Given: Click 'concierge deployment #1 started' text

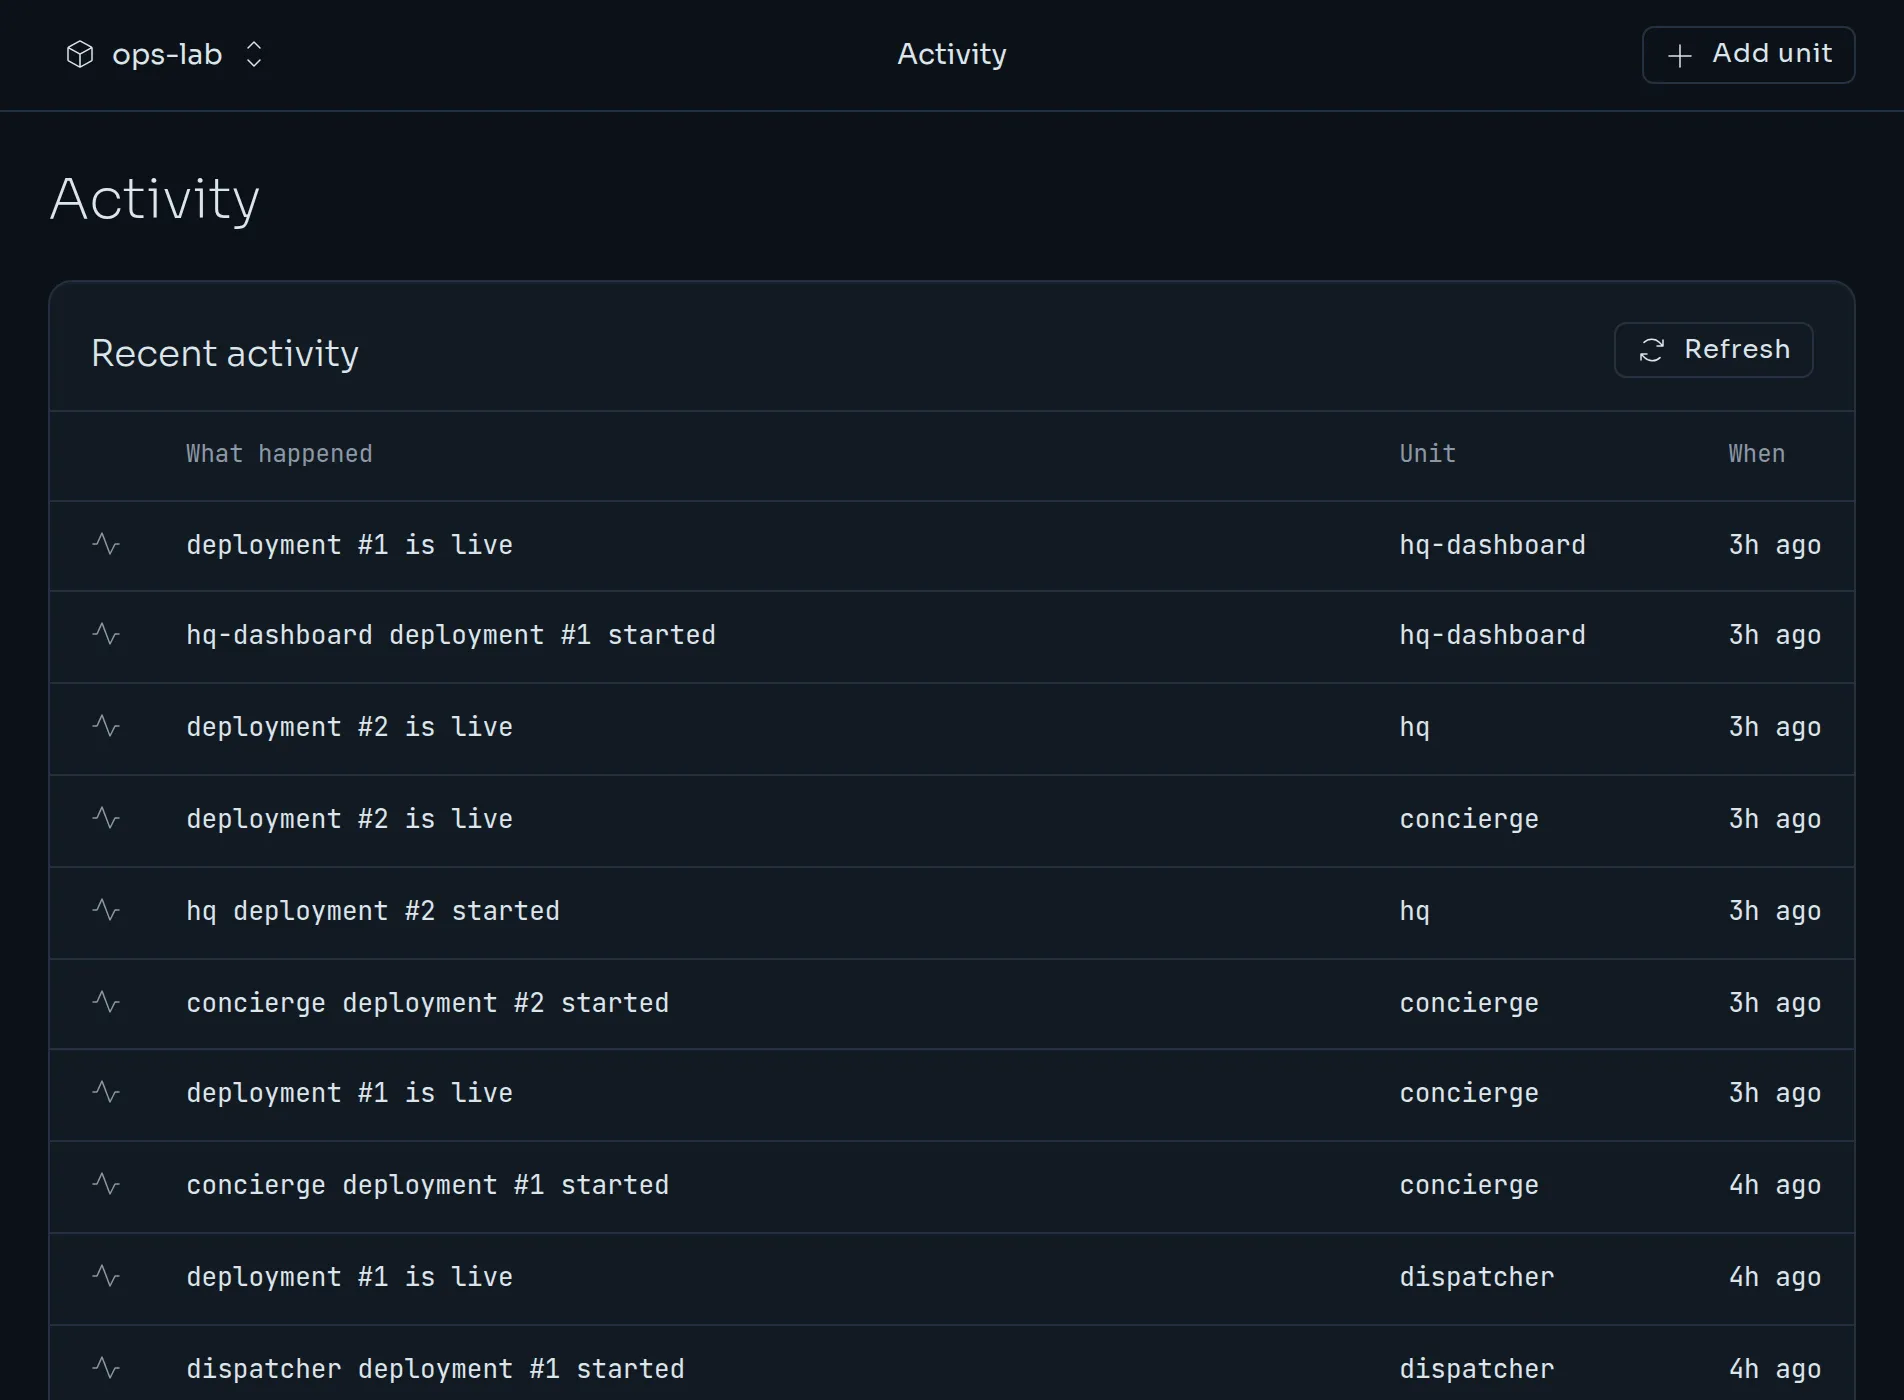Looking at the screenshot, I should (x=427, y=1185).
